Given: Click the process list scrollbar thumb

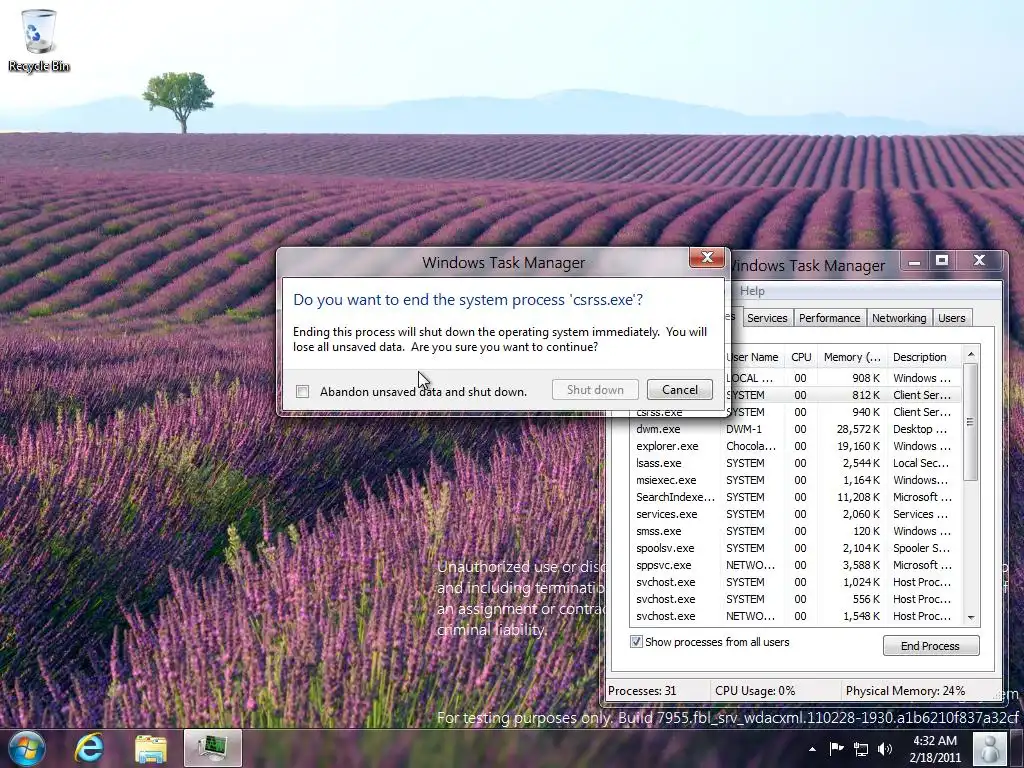Looking at the screenshot, I should coord(971,422).
